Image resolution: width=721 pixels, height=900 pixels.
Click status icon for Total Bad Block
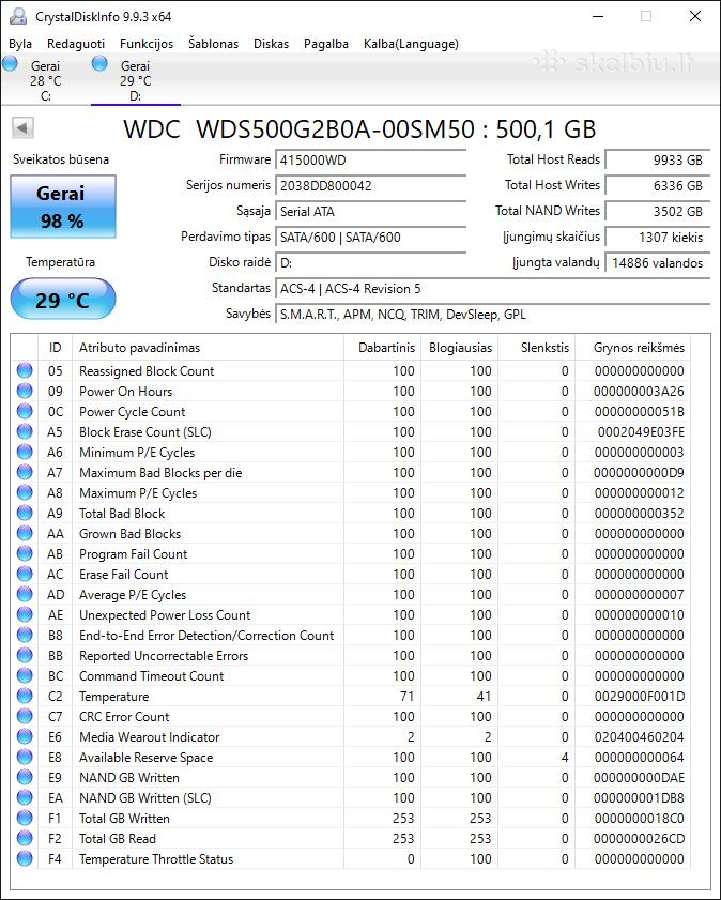[25, 513]
